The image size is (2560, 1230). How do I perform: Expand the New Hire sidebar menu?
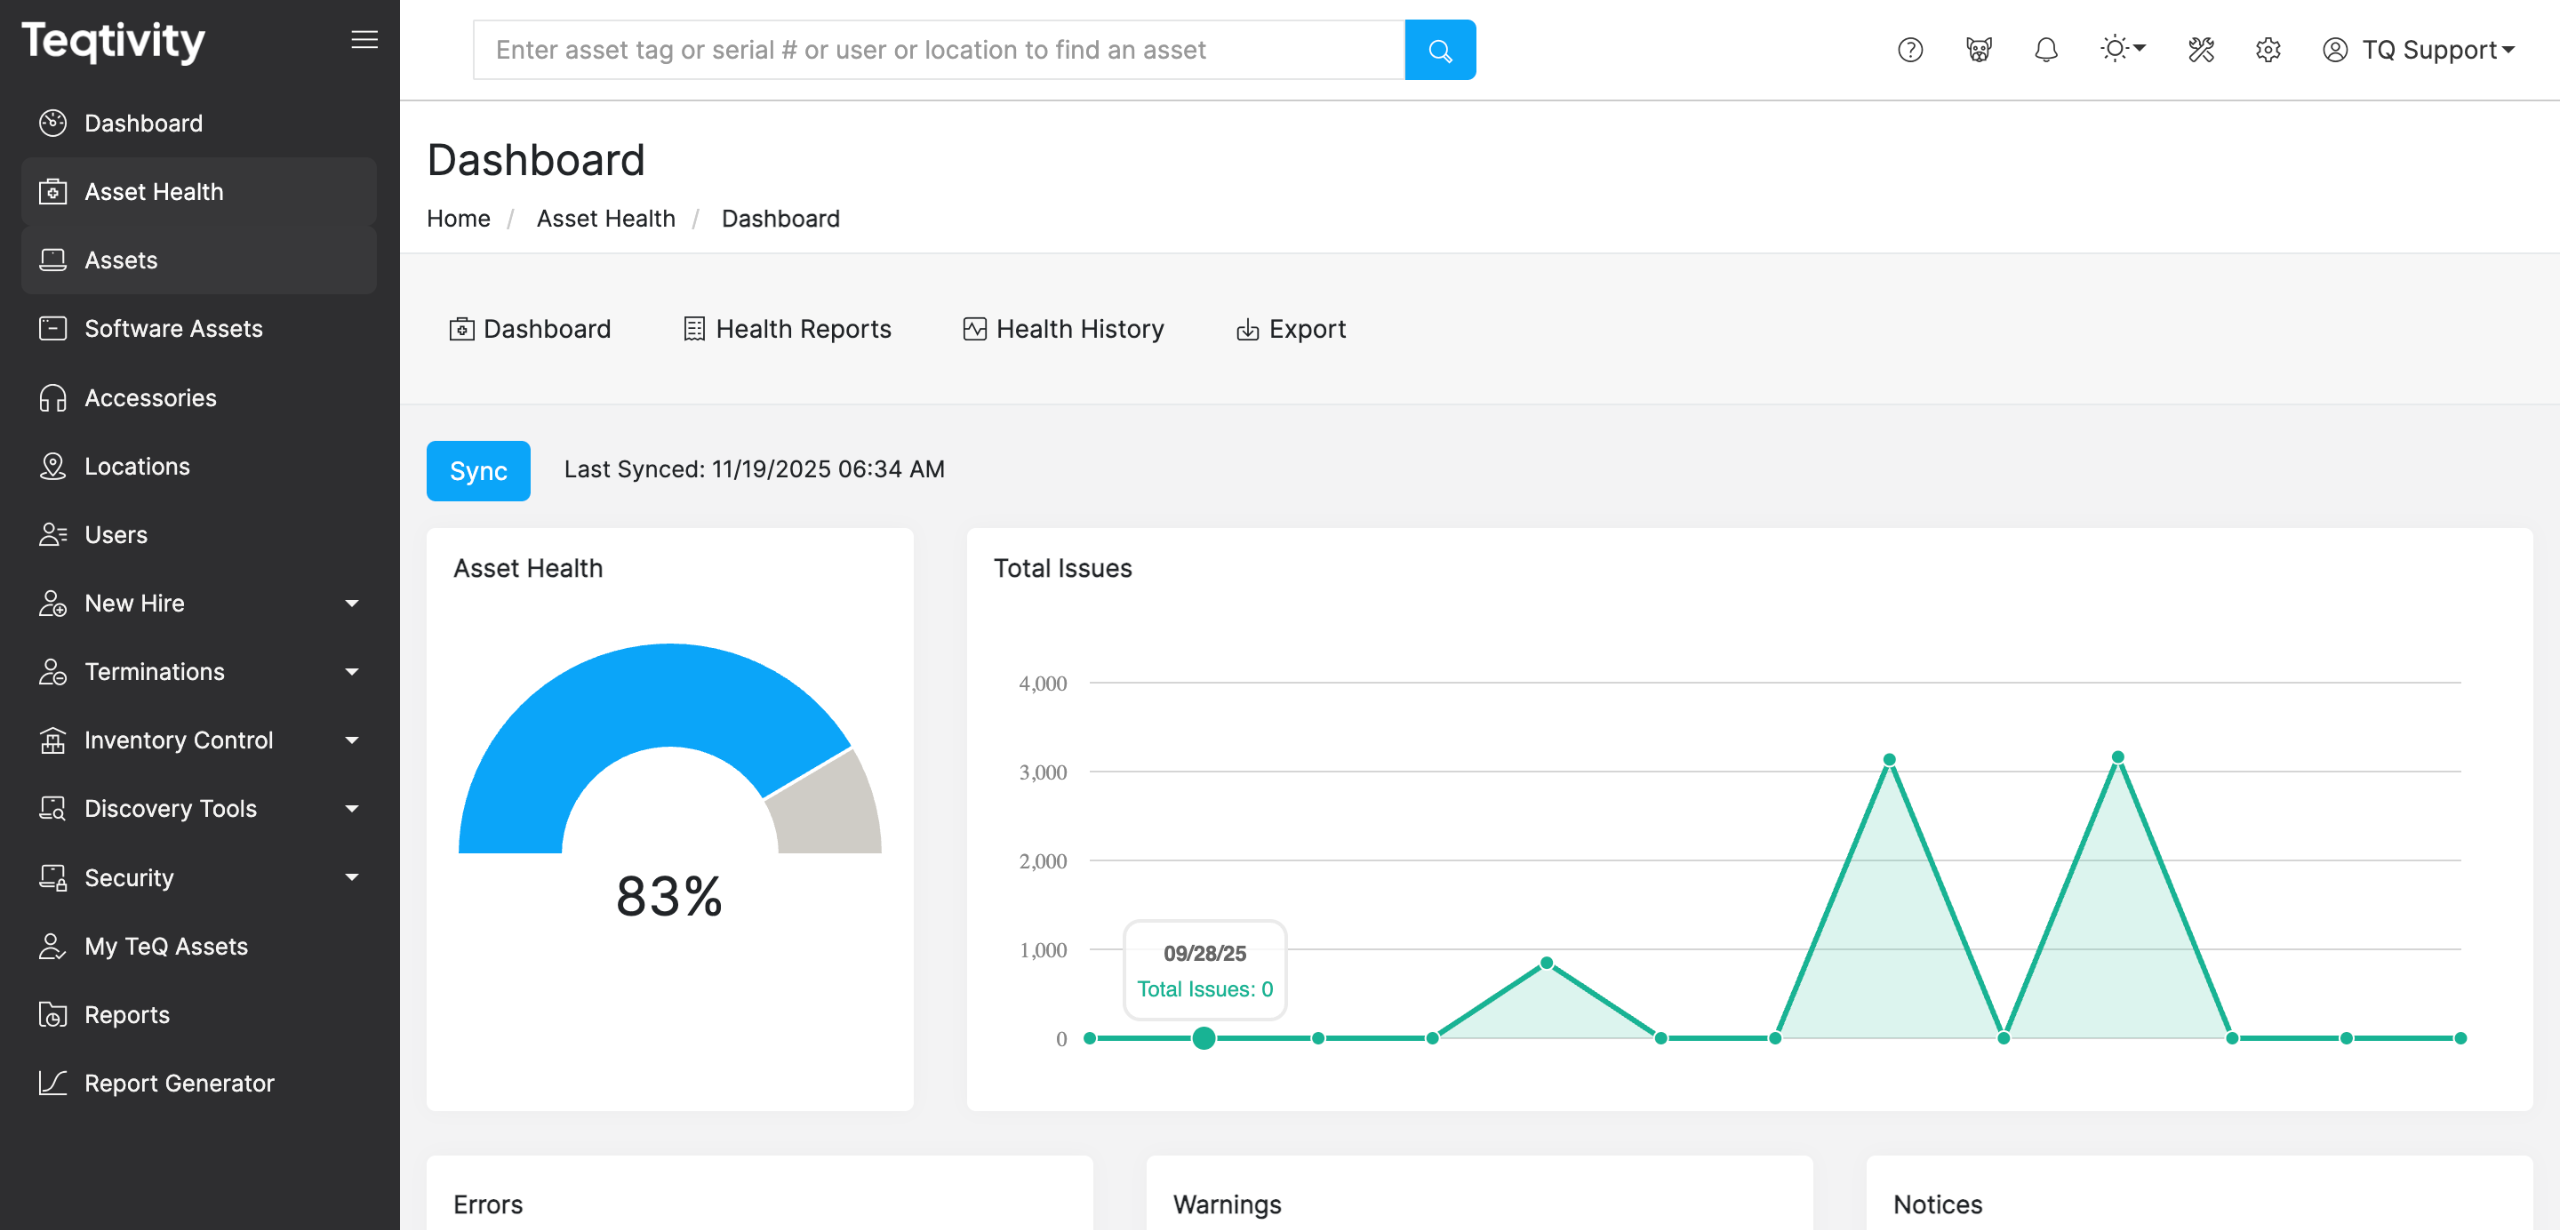[x=199, y=603]
